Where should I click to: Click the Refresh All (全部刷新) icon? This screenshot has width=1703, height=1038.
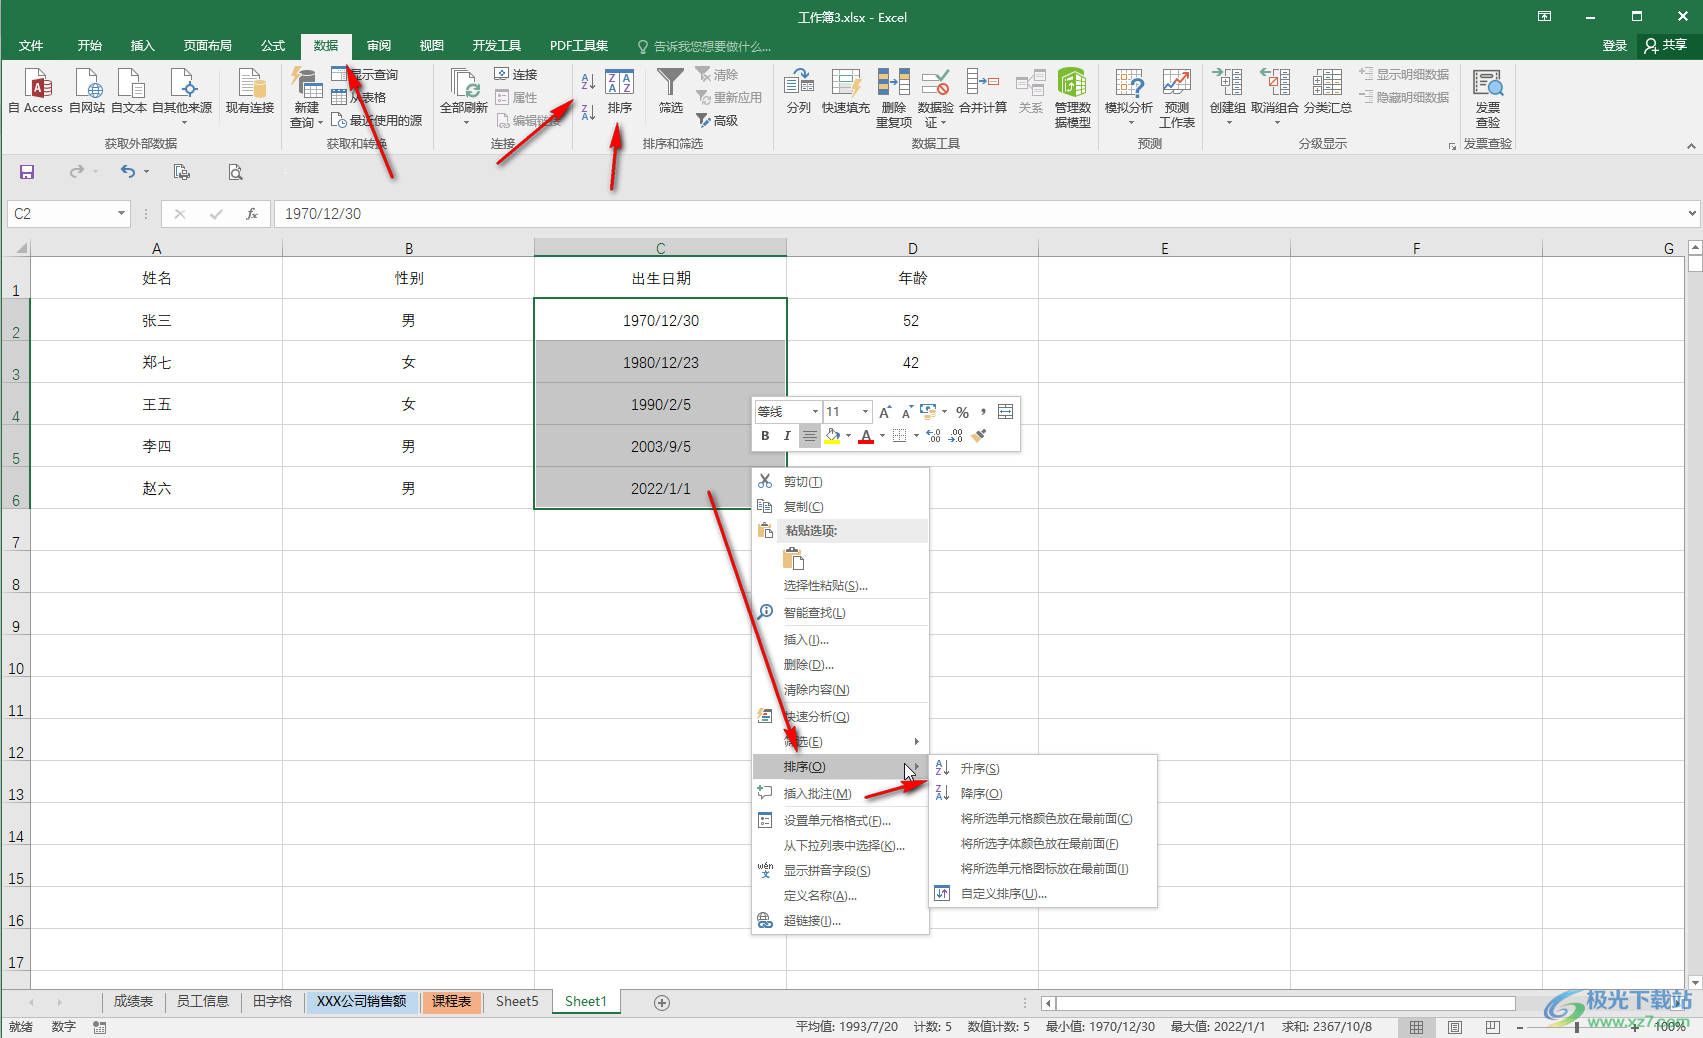click(x=464, y=84)
